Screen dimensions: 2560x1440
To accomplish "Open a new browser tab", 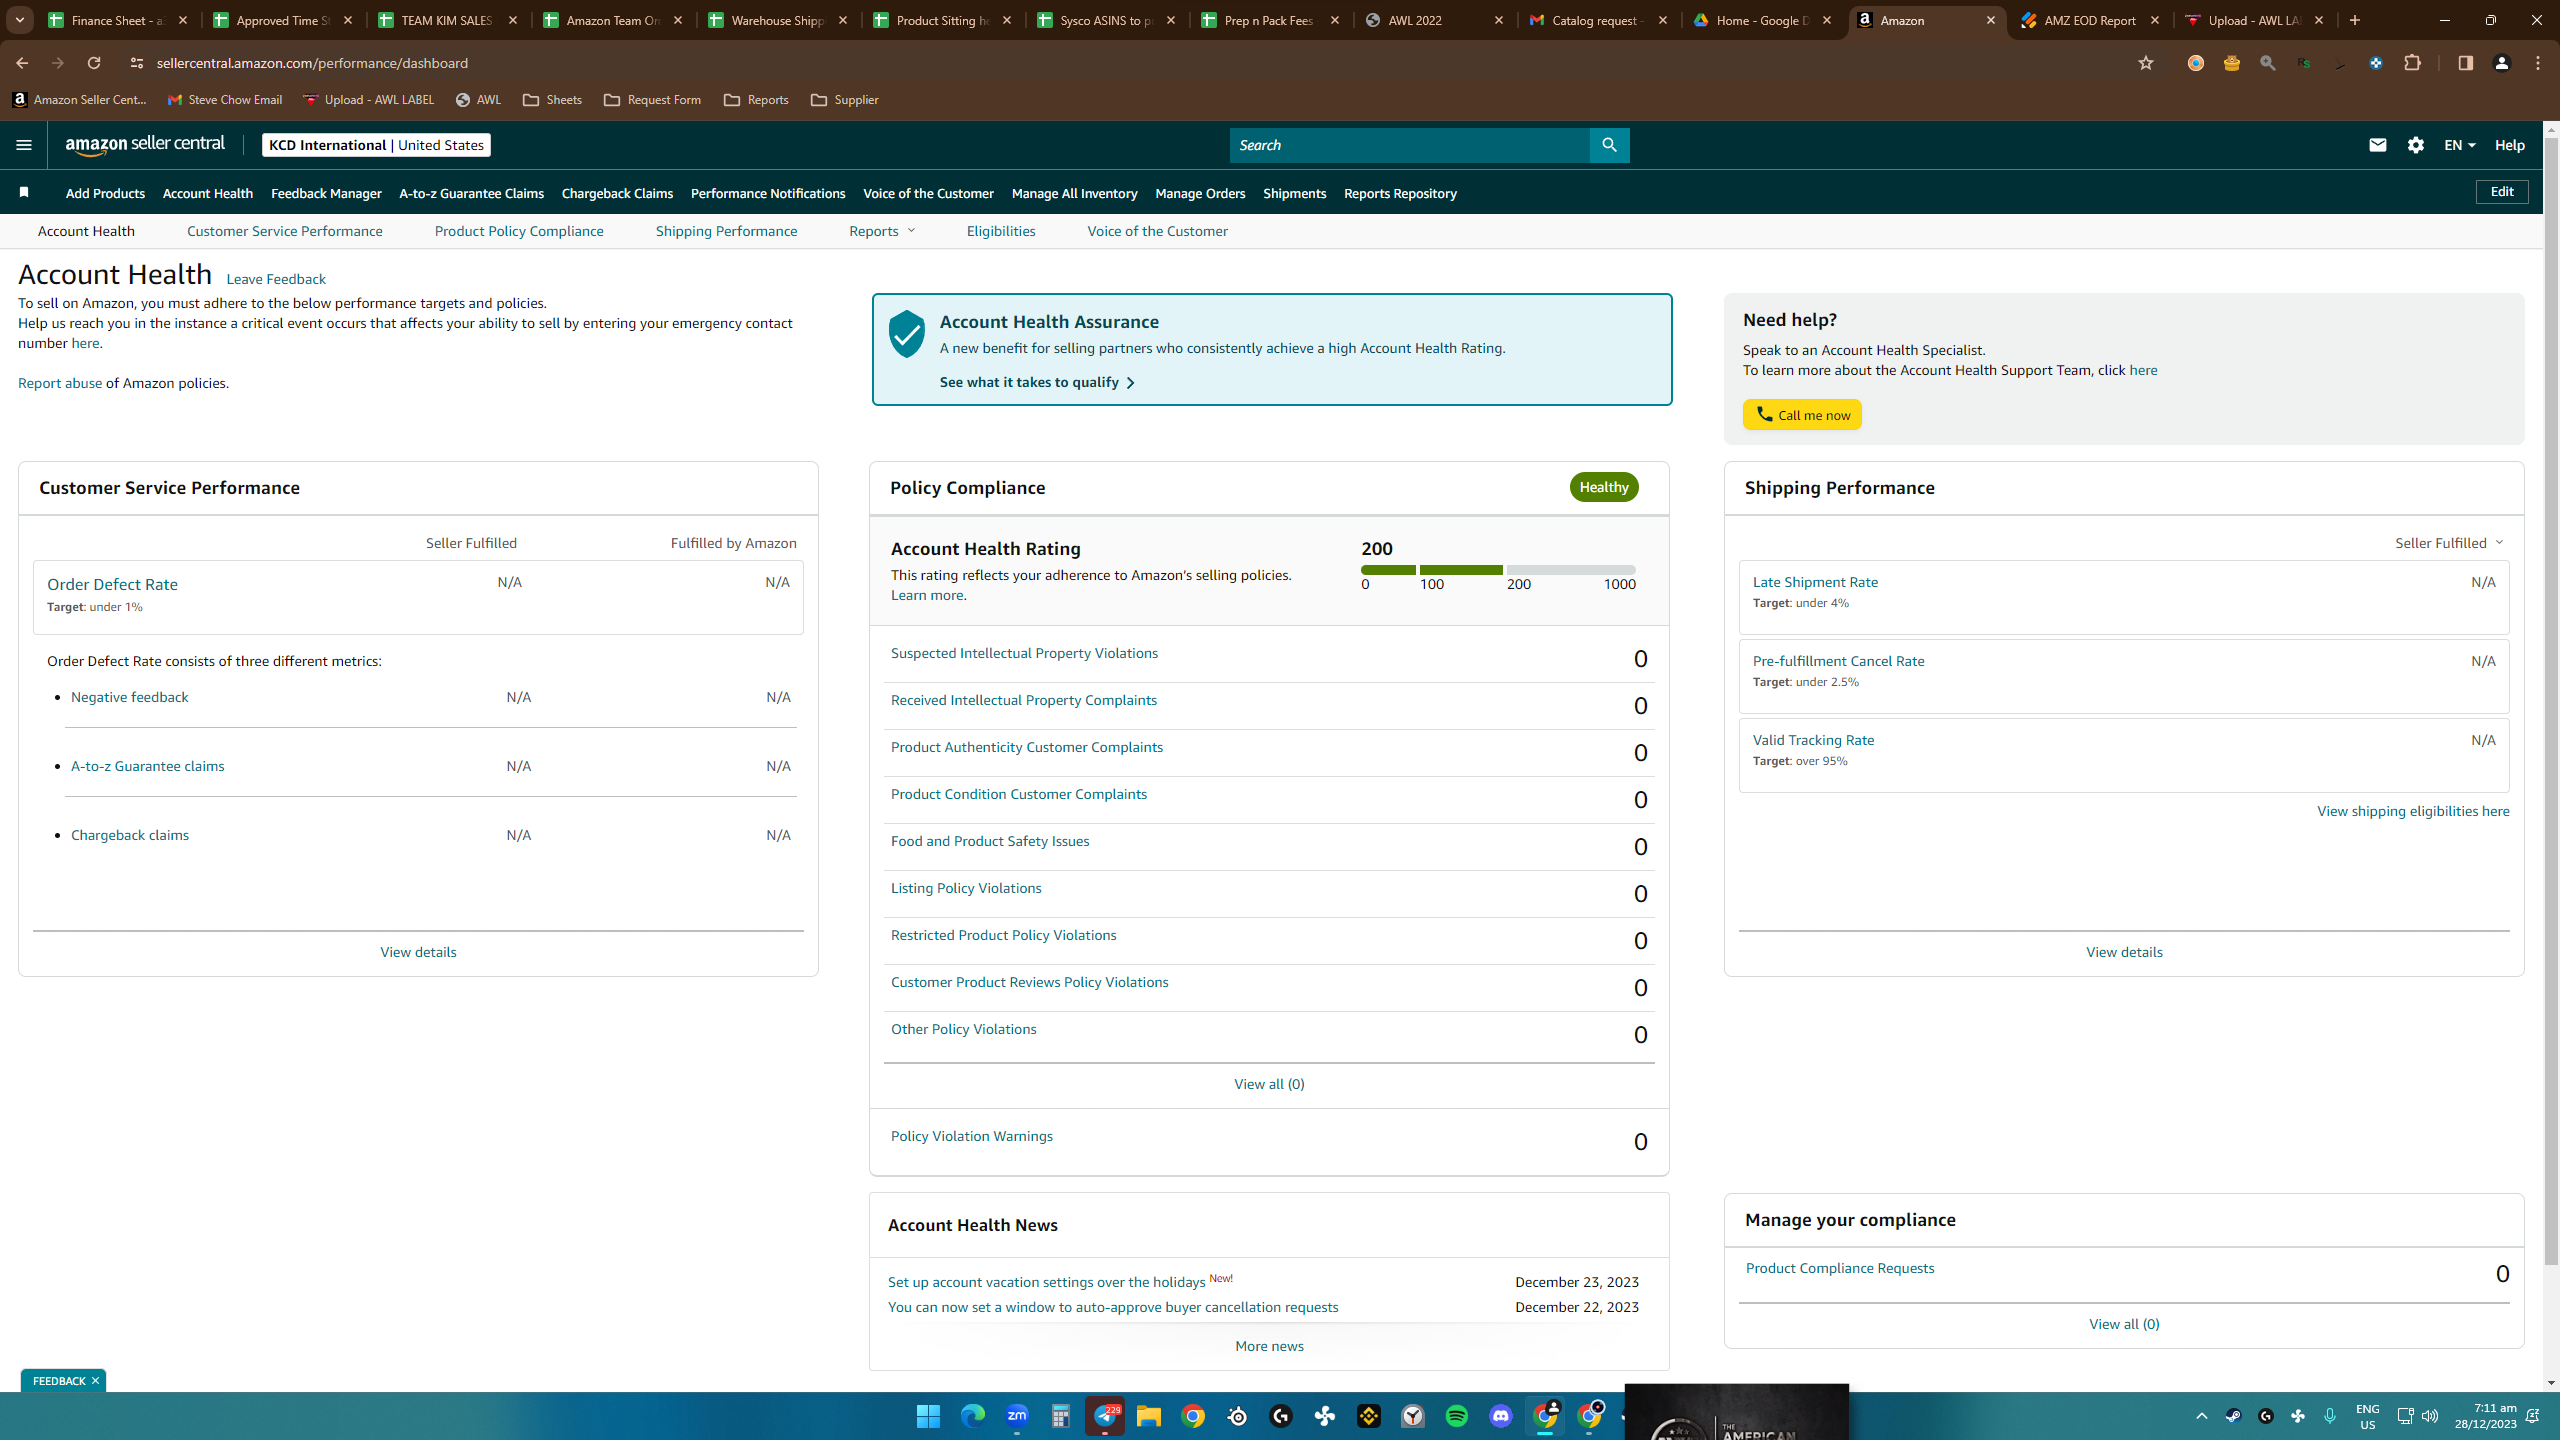I will [2355, 20].
